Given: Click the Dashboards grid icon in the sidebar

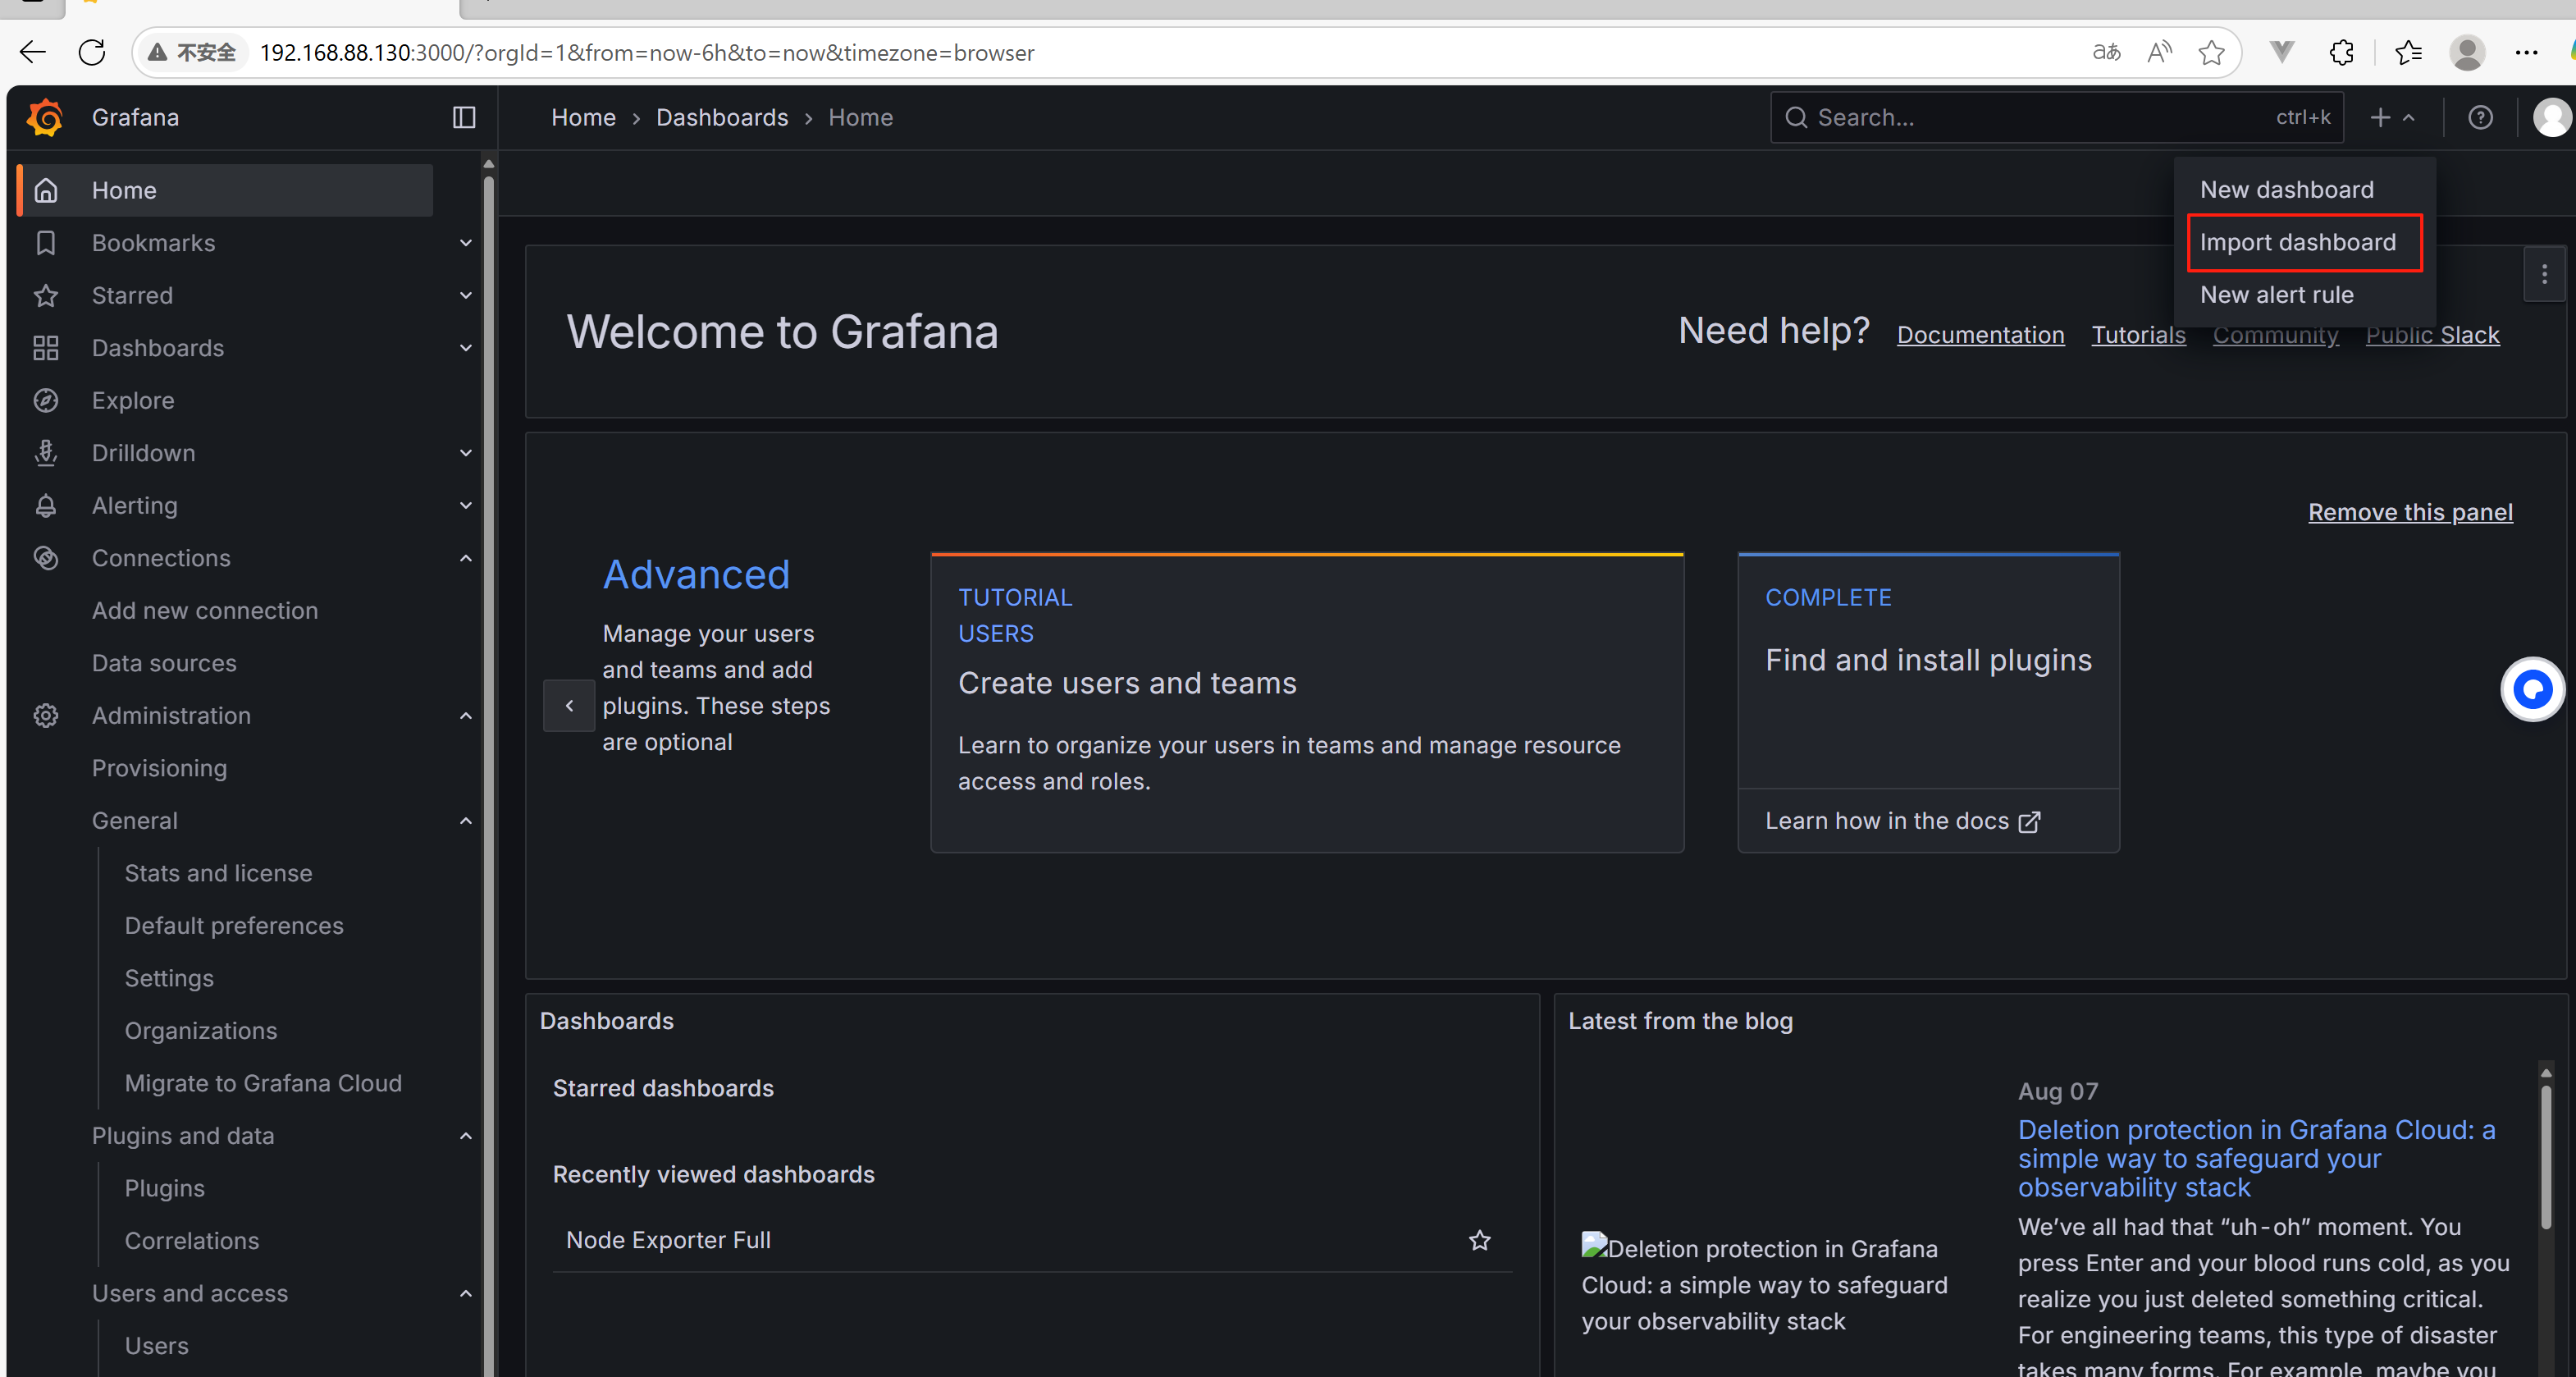Looking at the screenshot, I should coord(46,348).
